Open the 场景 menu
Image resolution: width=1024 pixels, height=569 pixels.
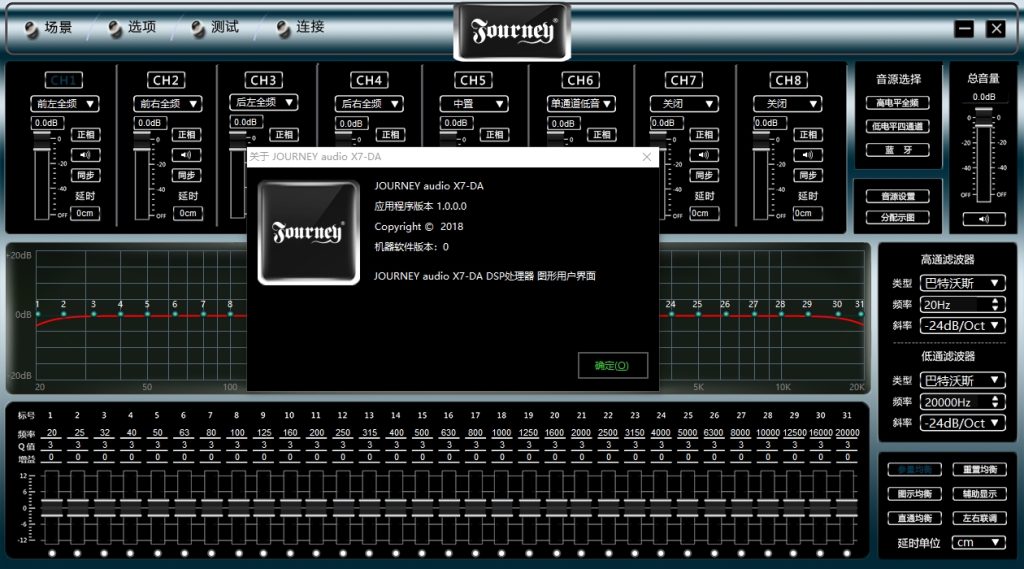tap(48, 27)
